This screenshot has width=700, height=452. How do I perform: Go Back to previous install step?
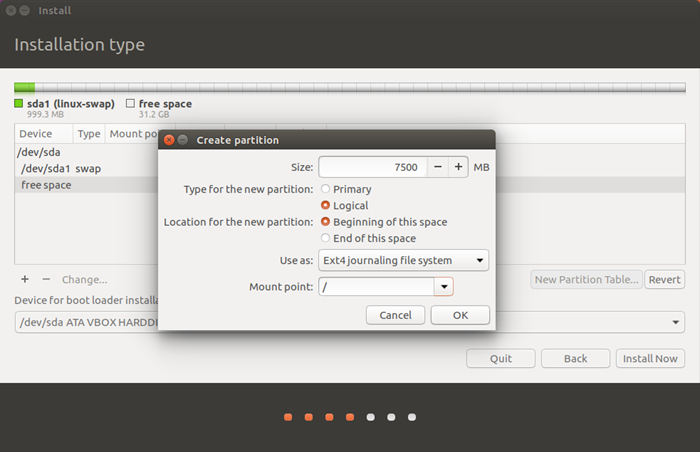[x=575, y=359]
